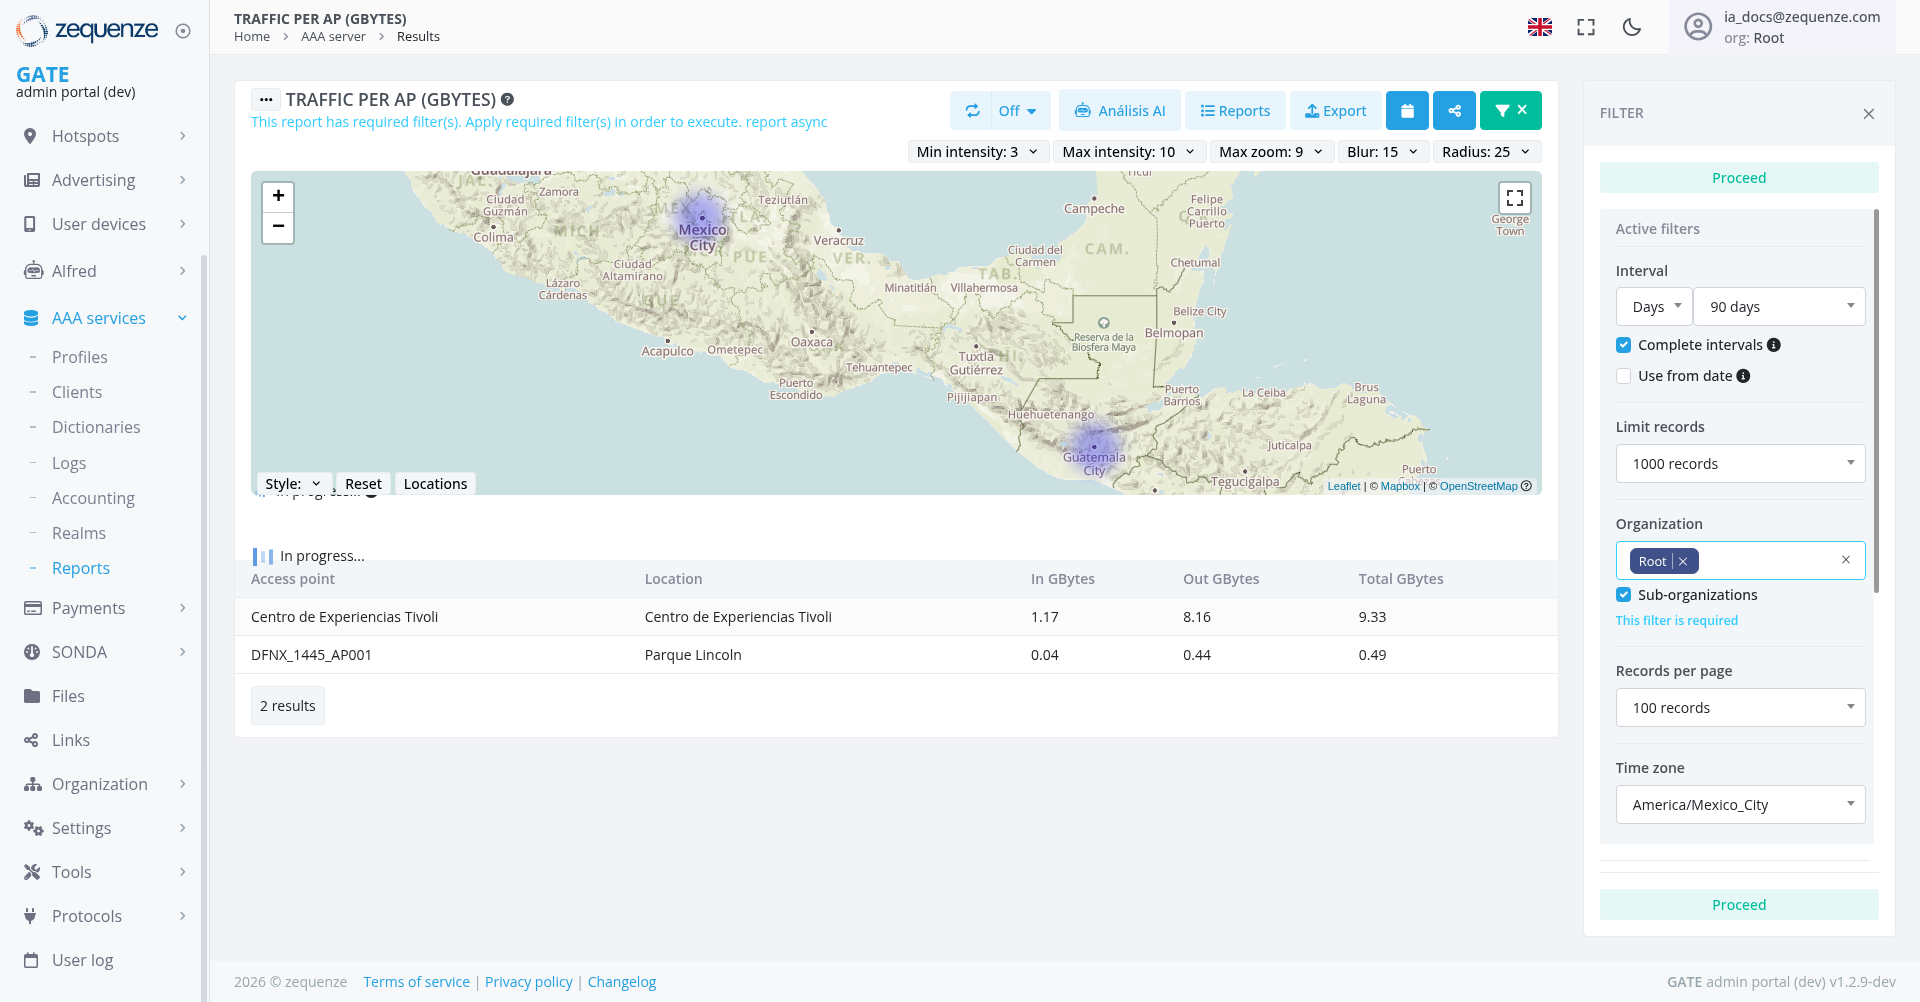1920x1002 pixels.
Task: Click the Export button
Action: coord(1336,111)
